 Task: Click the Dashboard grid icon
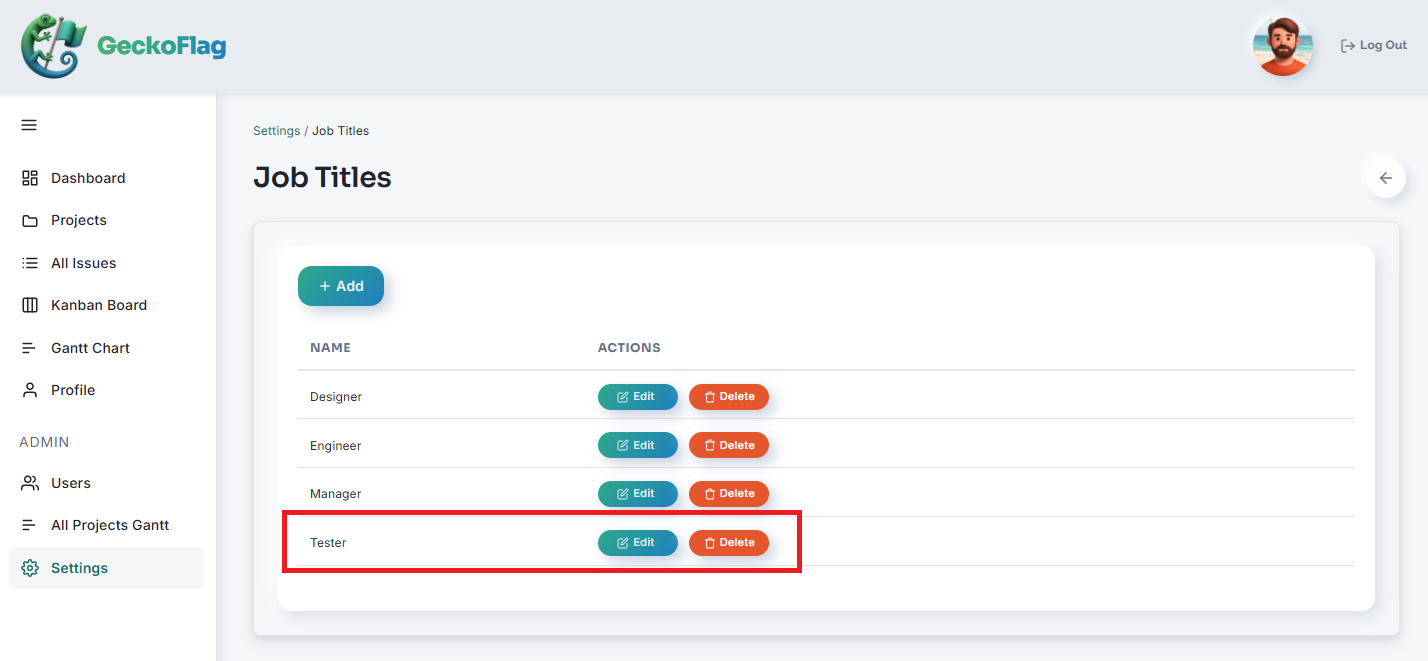[x=30, y=178]
